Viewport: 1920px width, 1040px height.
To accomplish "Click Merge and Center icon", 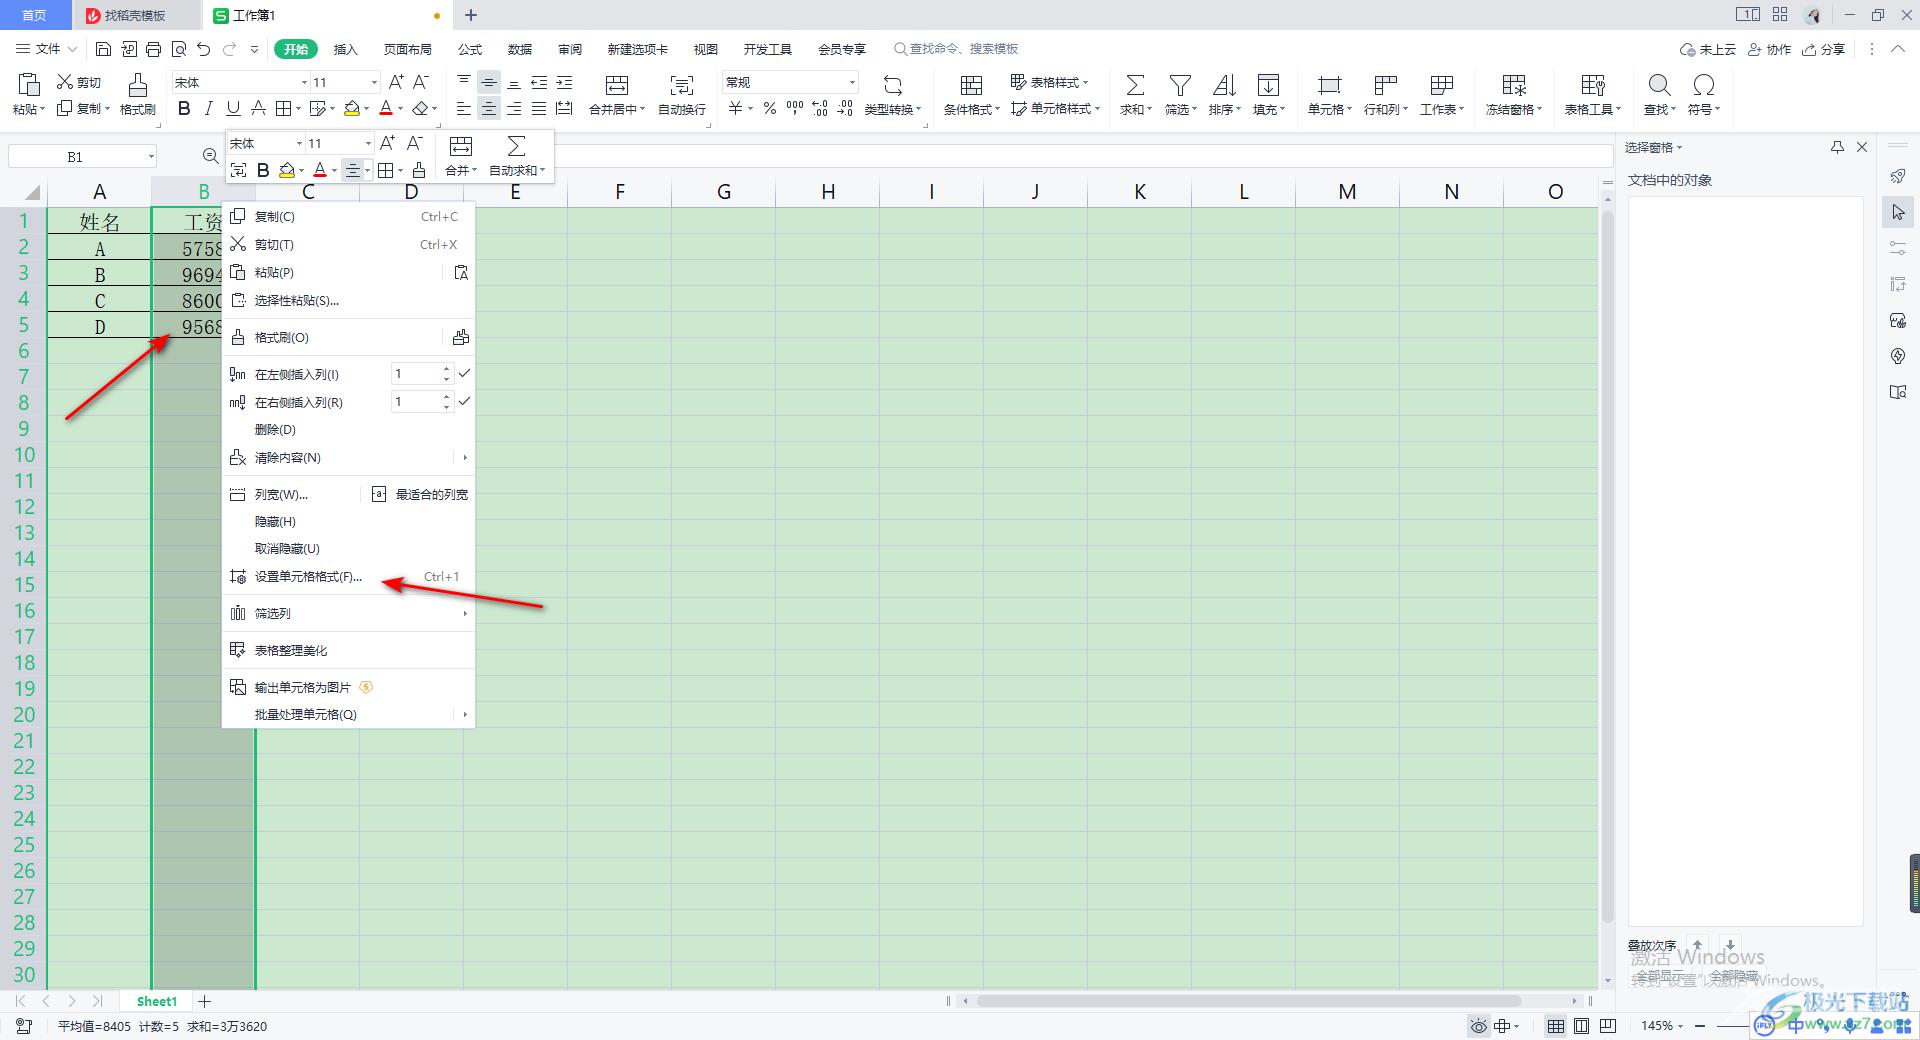I will tap(617, 85).
